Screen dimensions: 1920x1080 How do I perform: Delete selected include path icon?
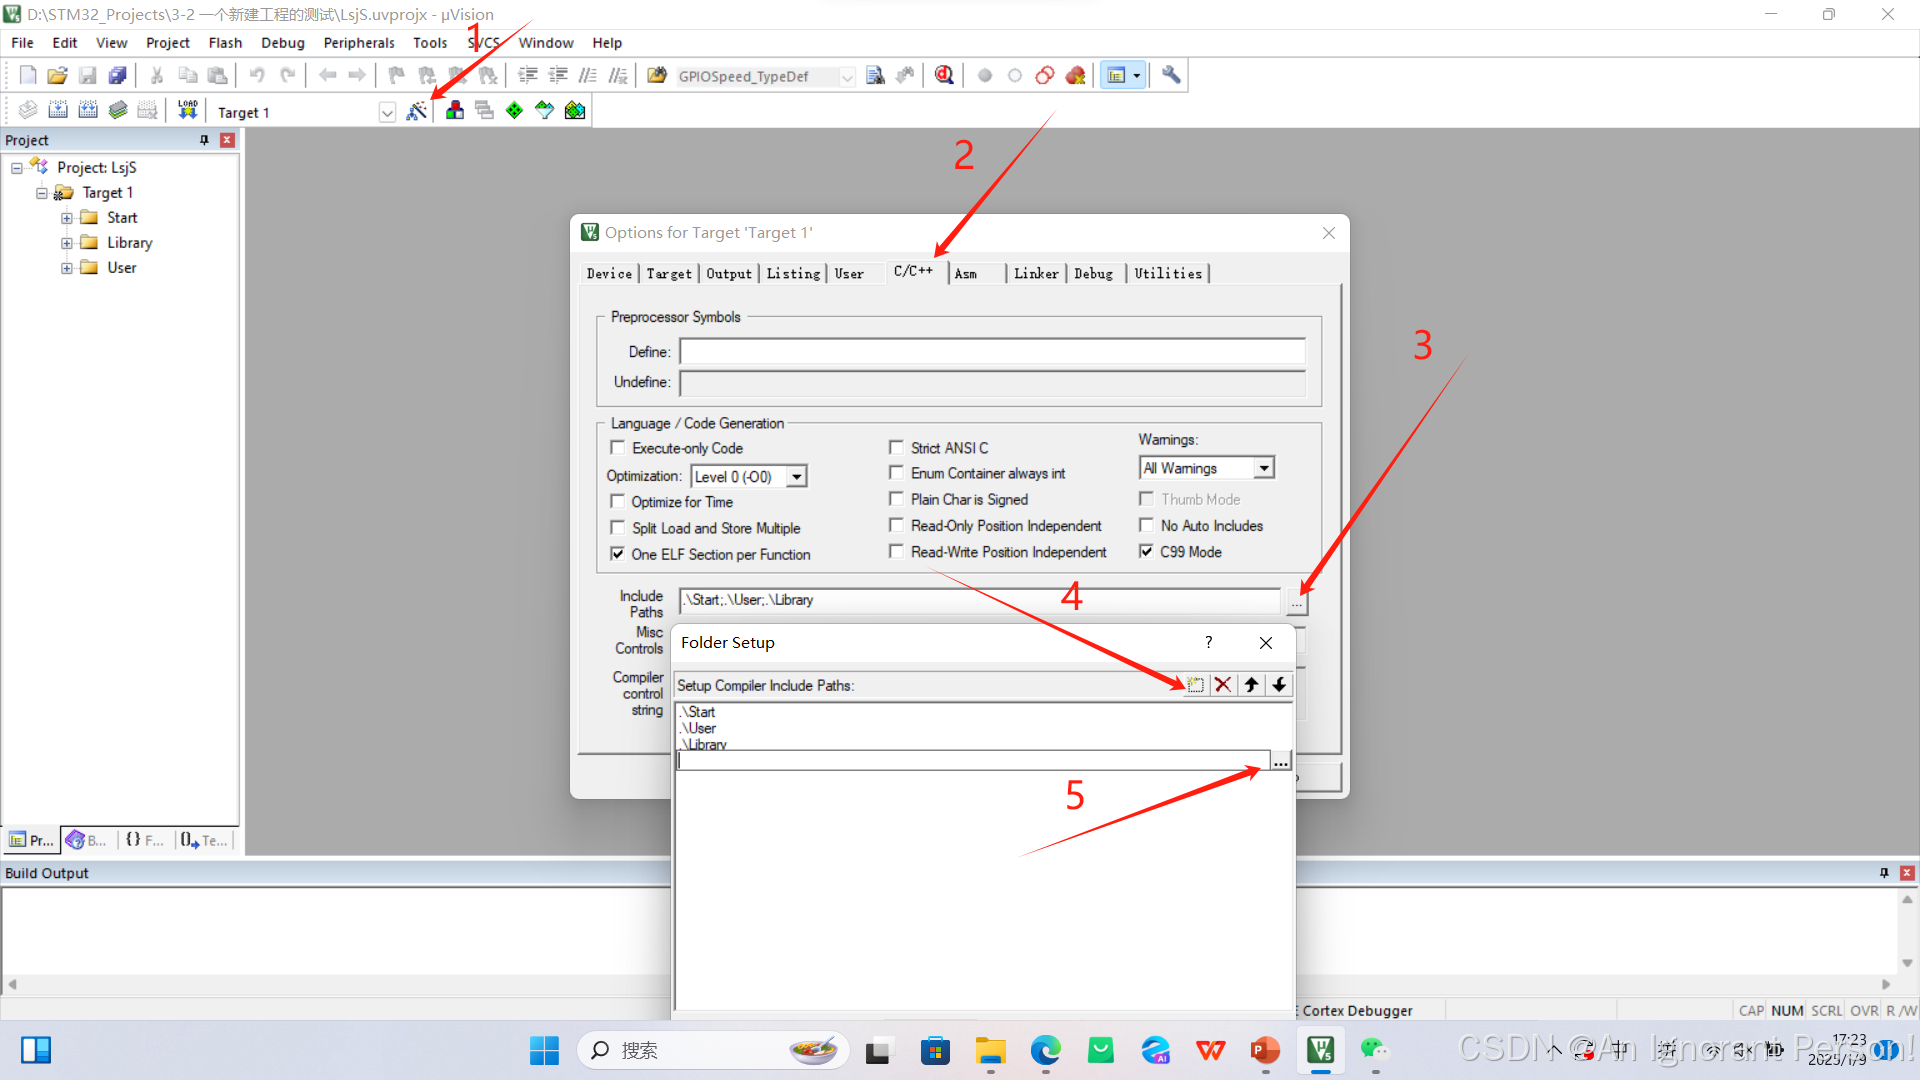(1222, 685)
